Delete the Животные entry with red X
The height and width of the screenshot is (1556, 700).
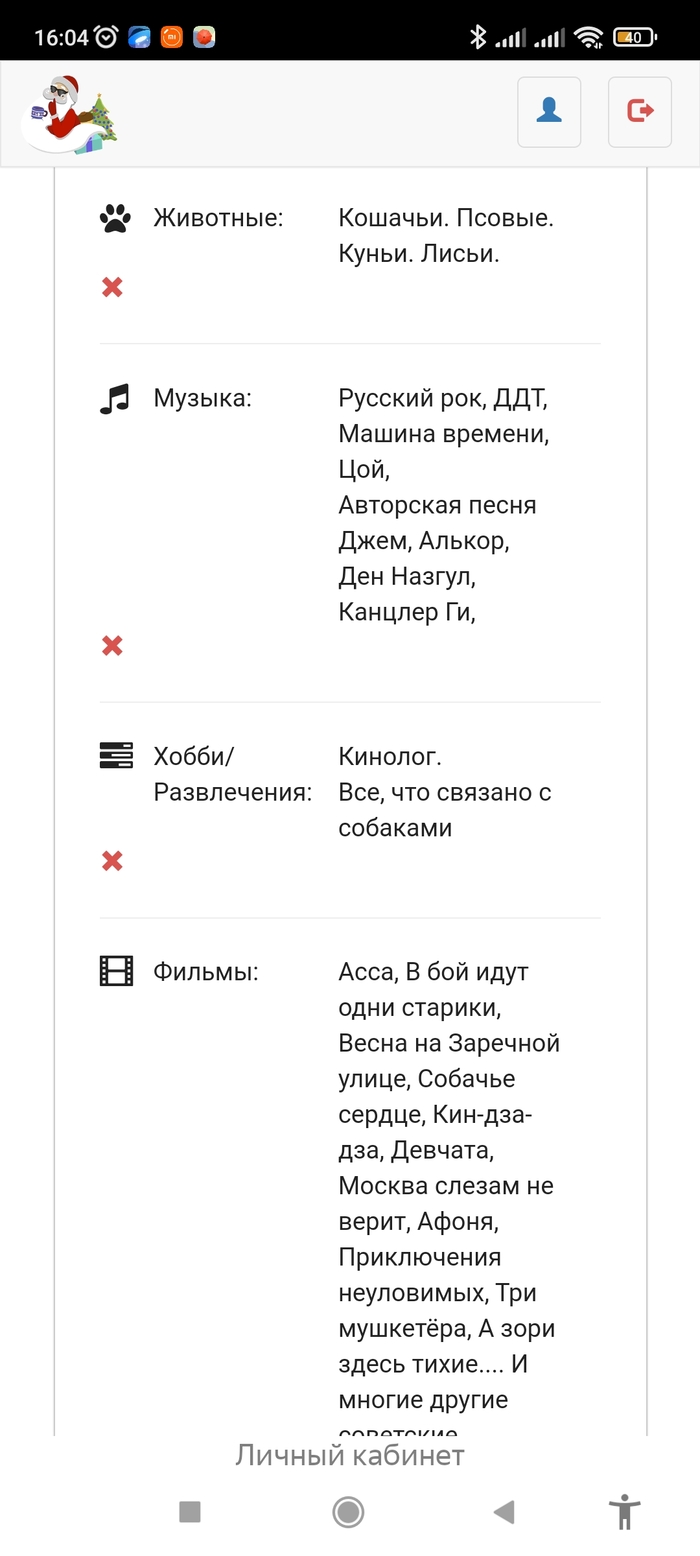[x=112, y=288]
